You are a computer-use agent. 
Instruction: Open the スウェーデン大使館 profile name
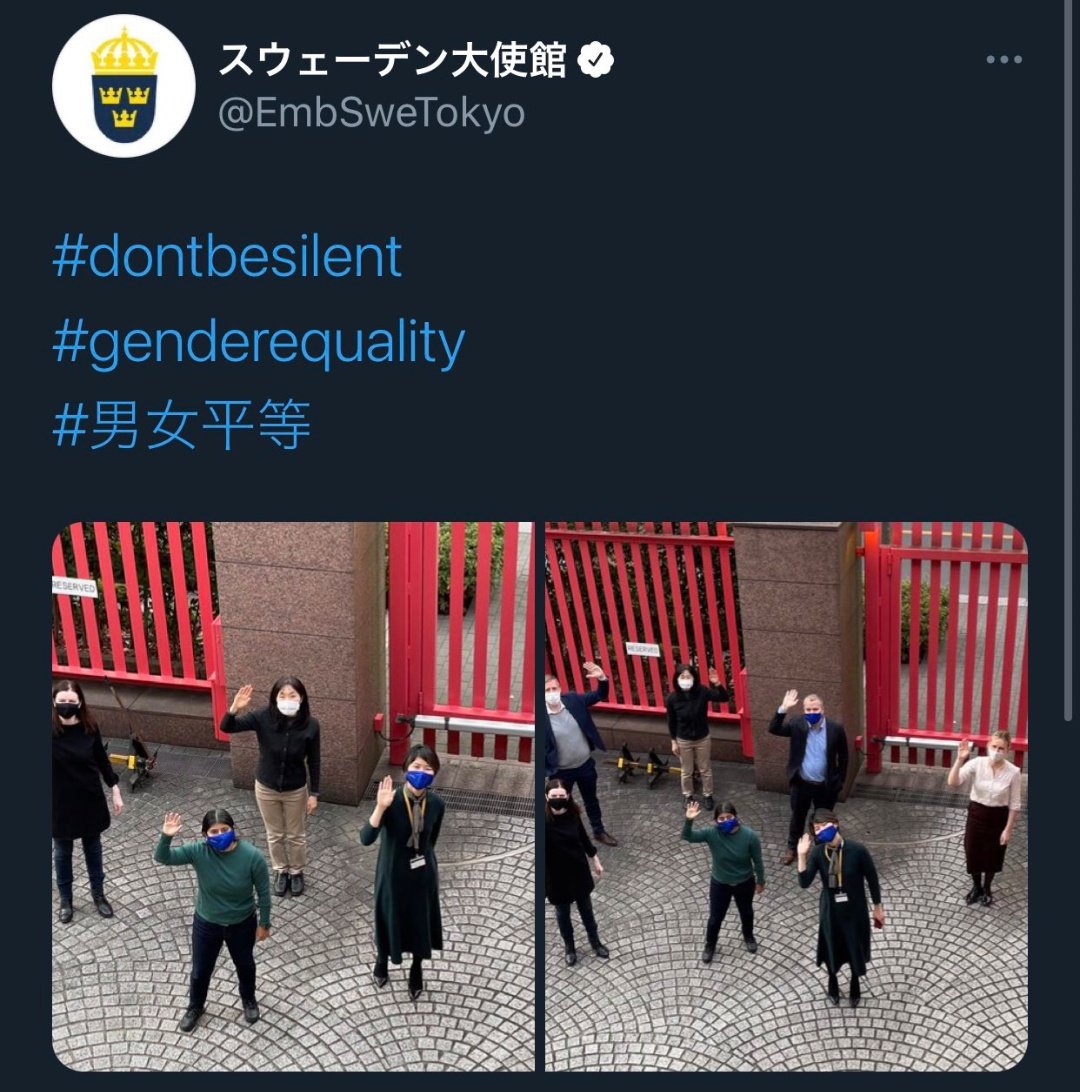pos(392,60)
